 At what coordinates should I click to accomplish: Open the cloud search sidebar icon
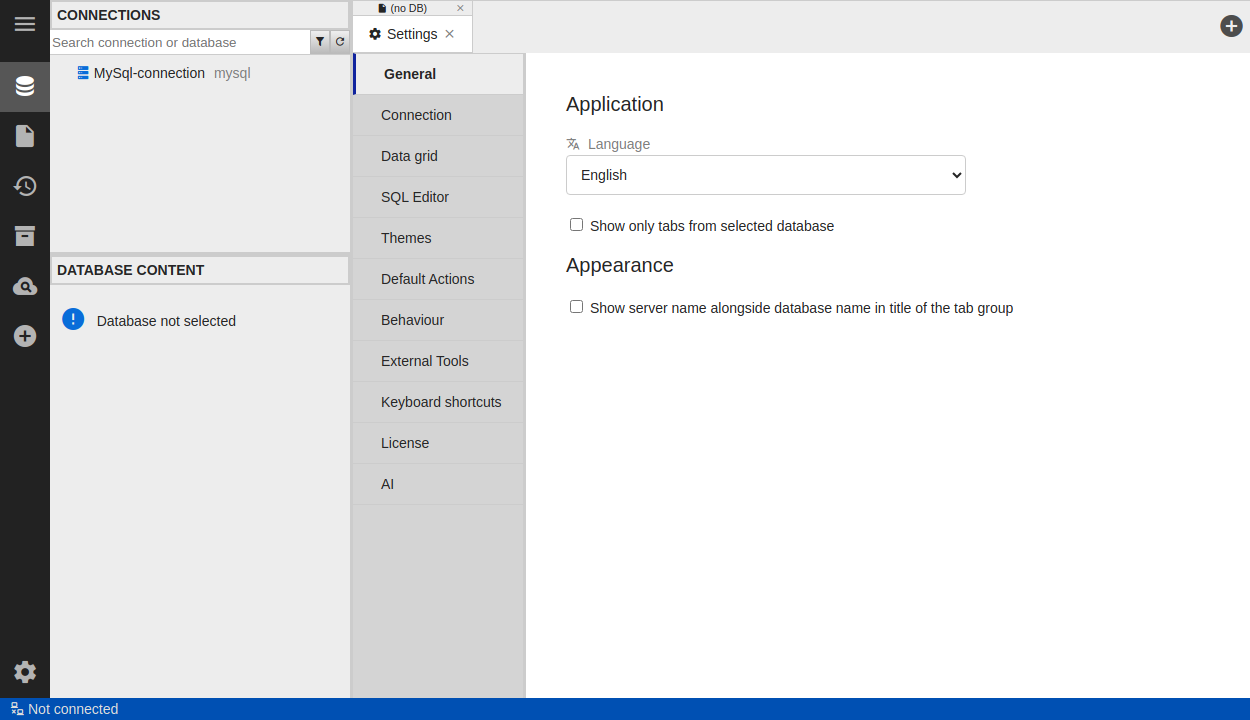(x=25, y=287)
